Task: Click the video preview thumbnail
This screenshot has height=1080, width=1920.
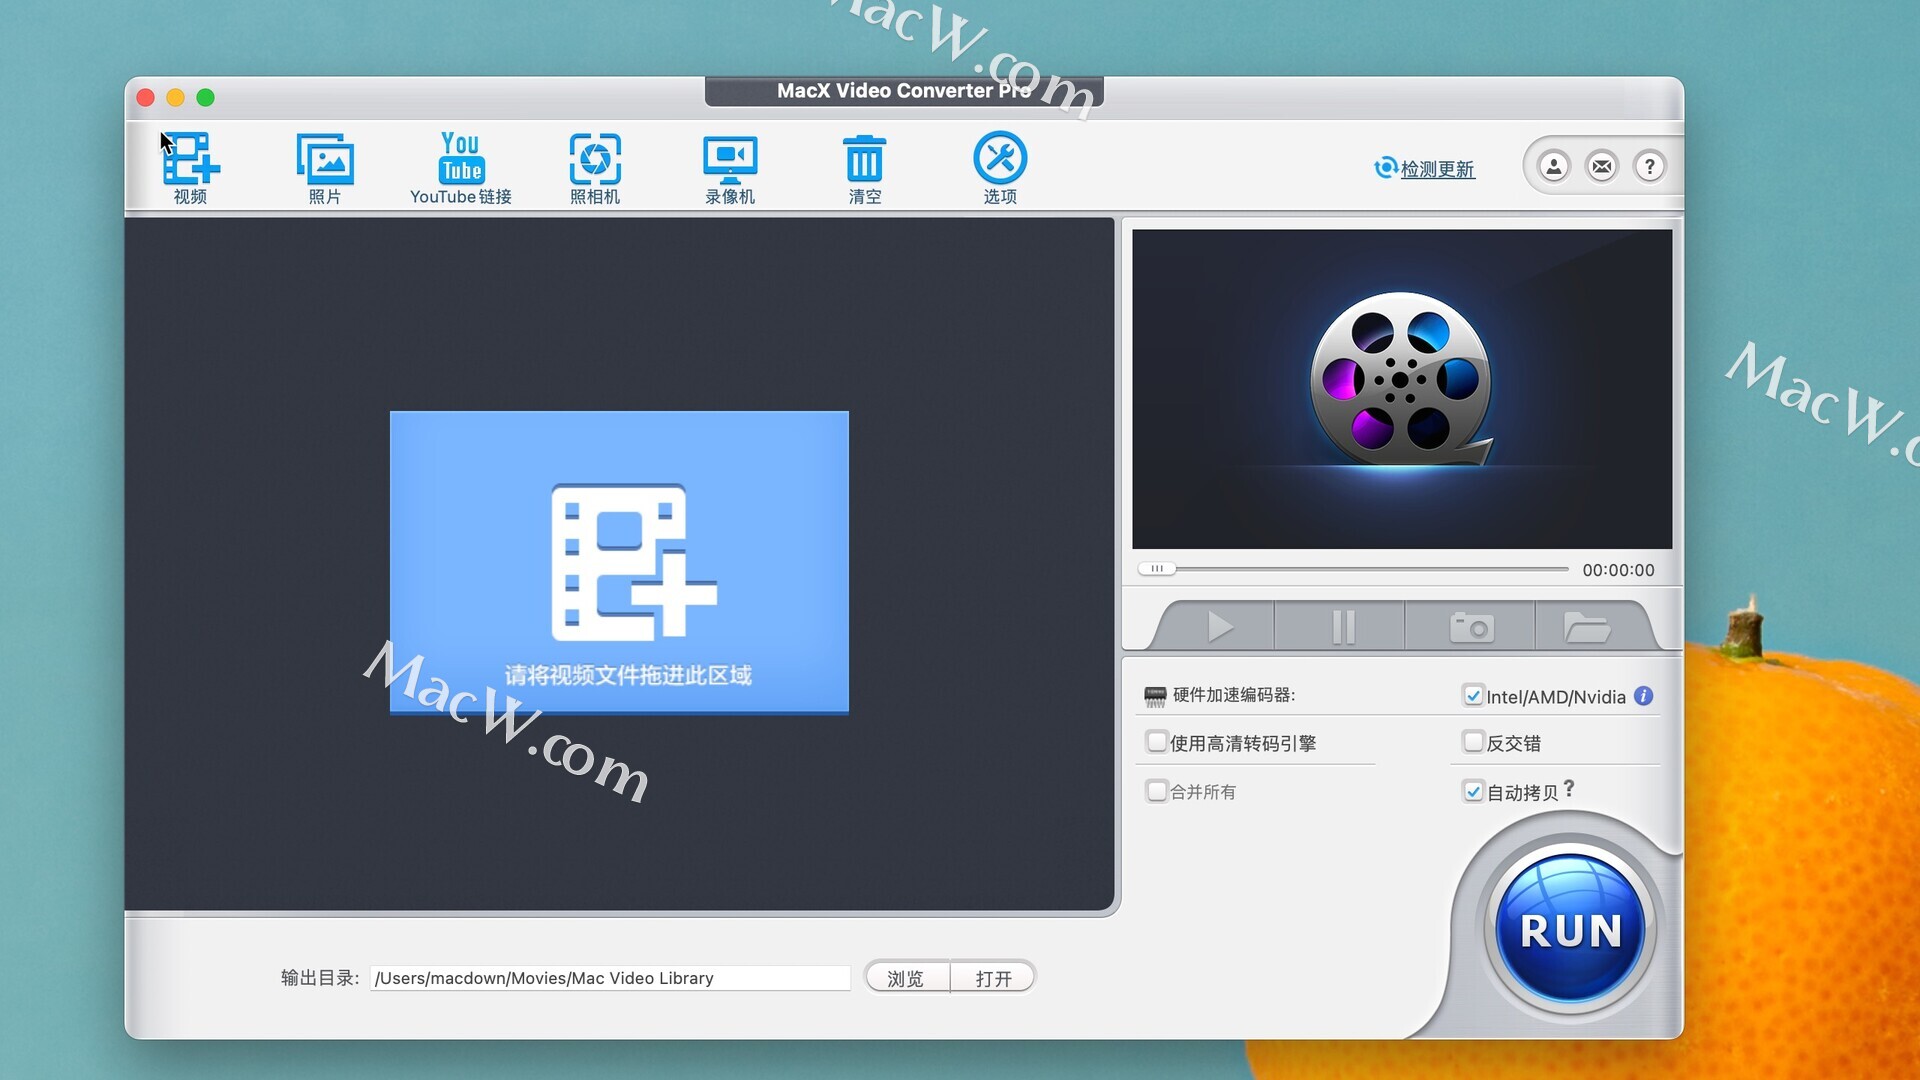Action: pyautogui.click(x=1402, y=389)
